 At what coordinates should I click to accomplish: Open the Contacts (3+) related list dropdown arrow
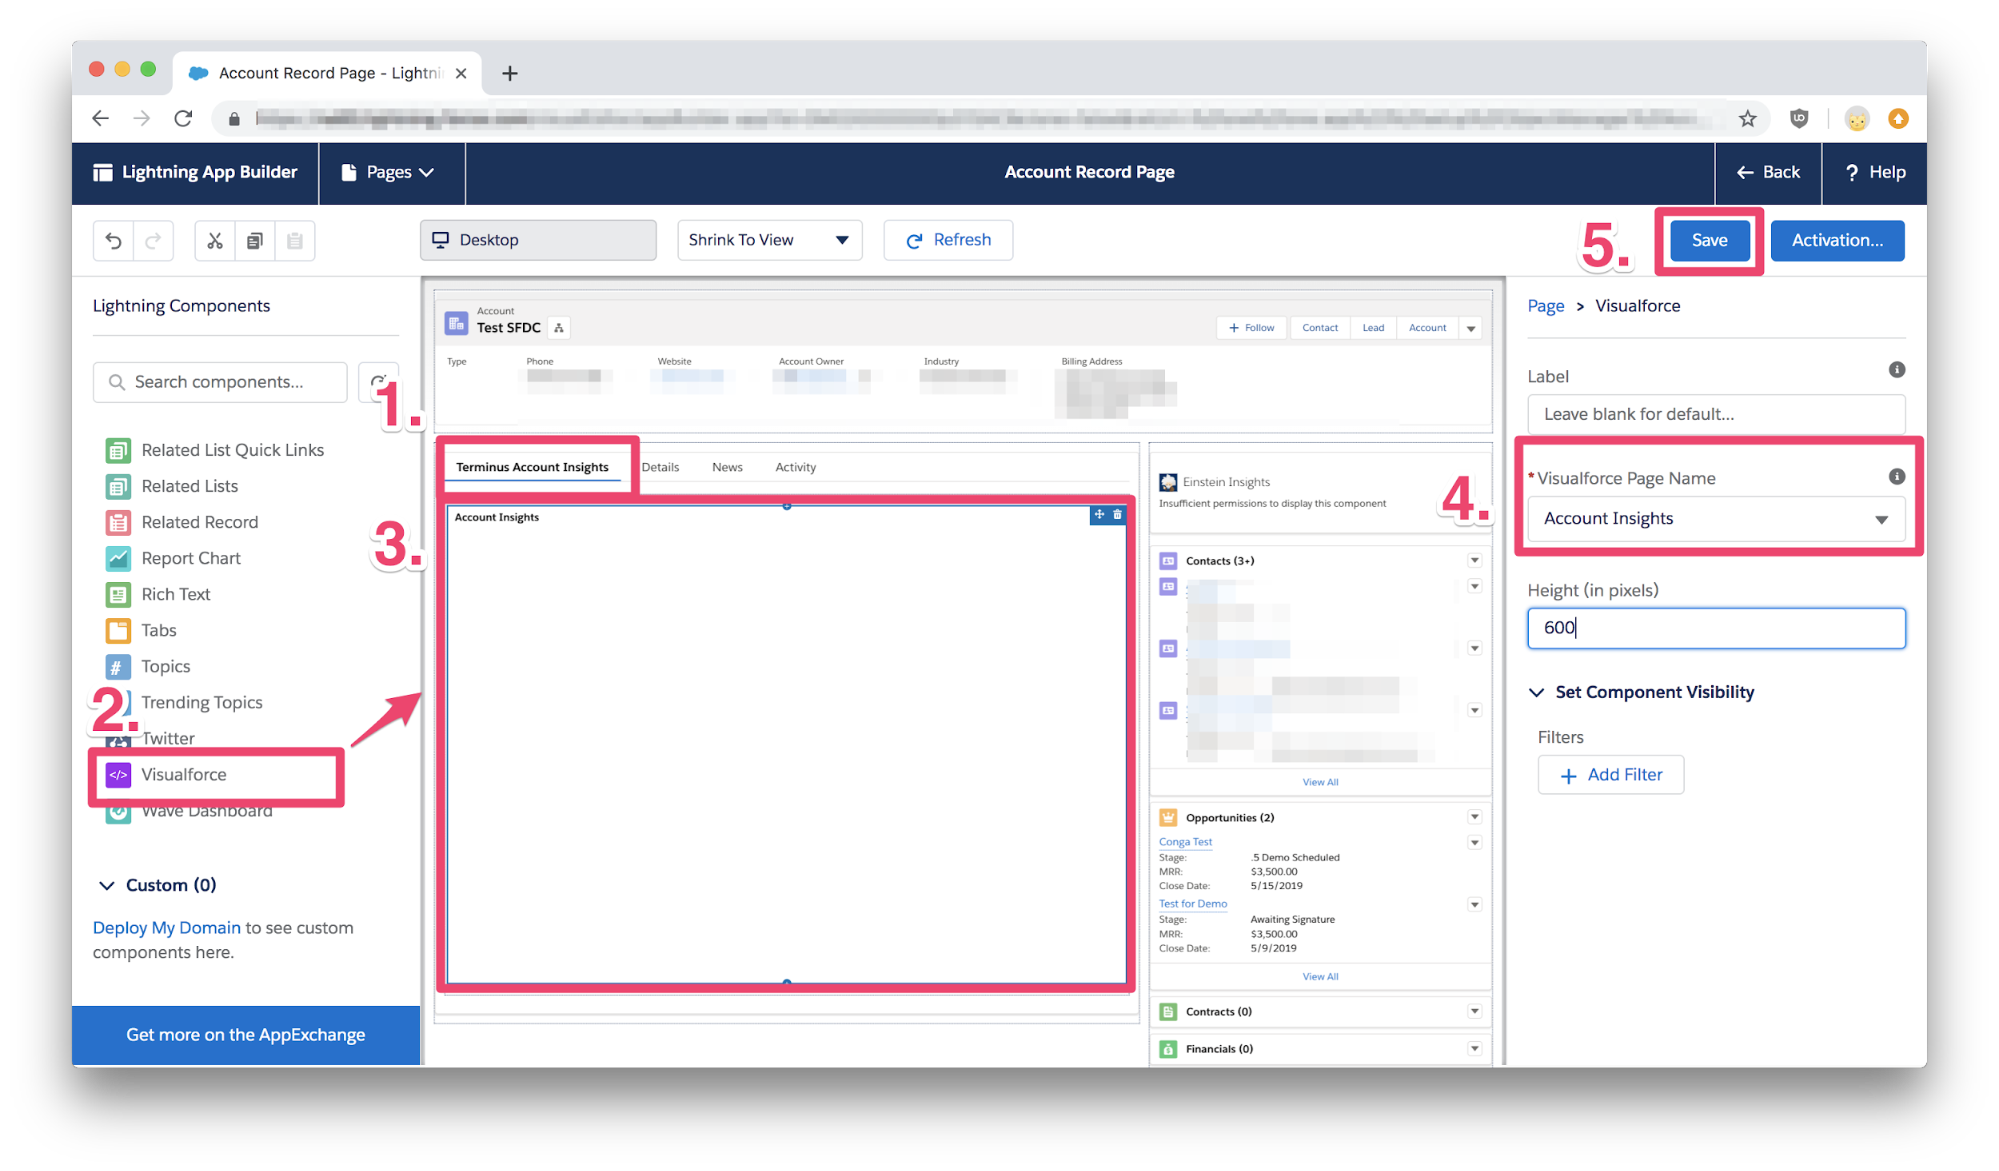click(1474, 561)
